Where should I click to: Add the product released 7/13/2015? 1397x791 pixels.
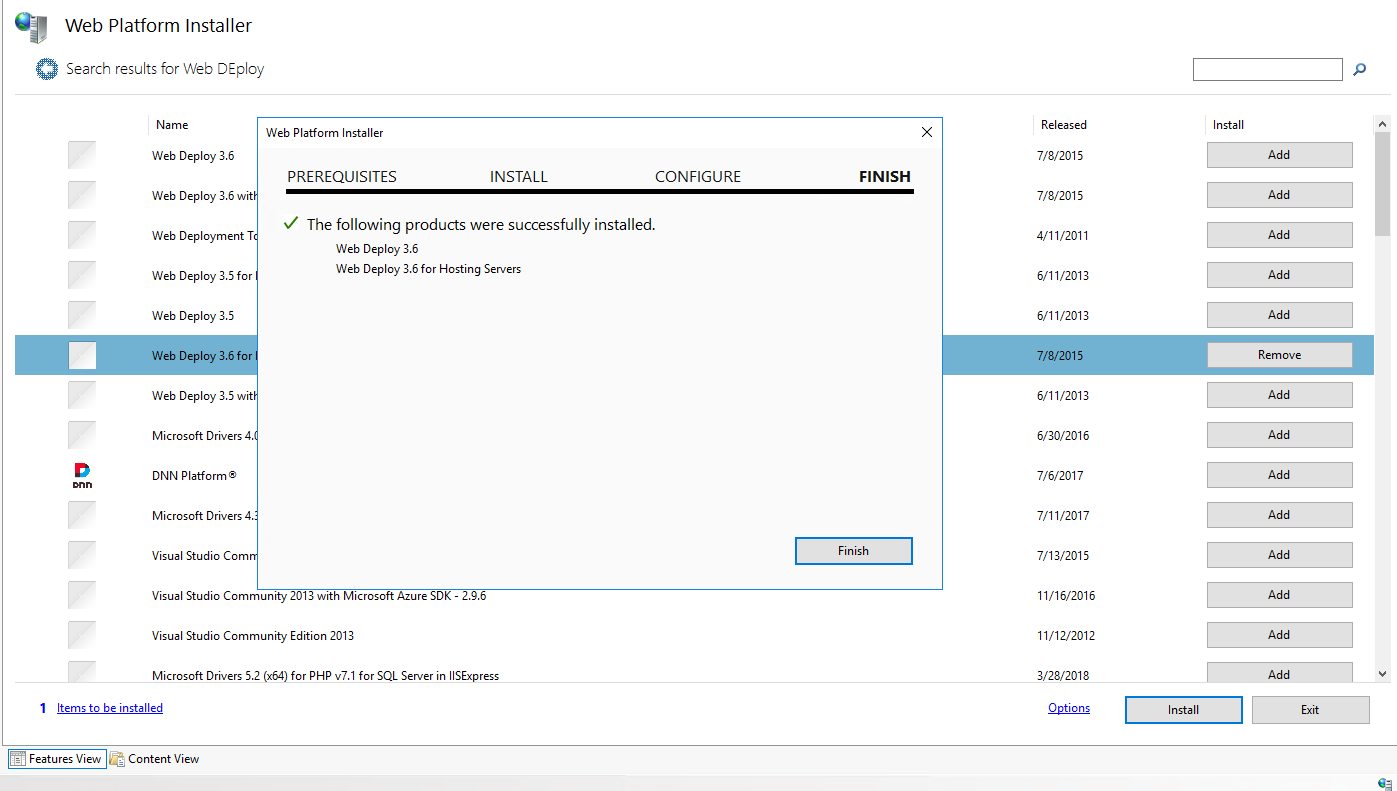pos(1279,555)
